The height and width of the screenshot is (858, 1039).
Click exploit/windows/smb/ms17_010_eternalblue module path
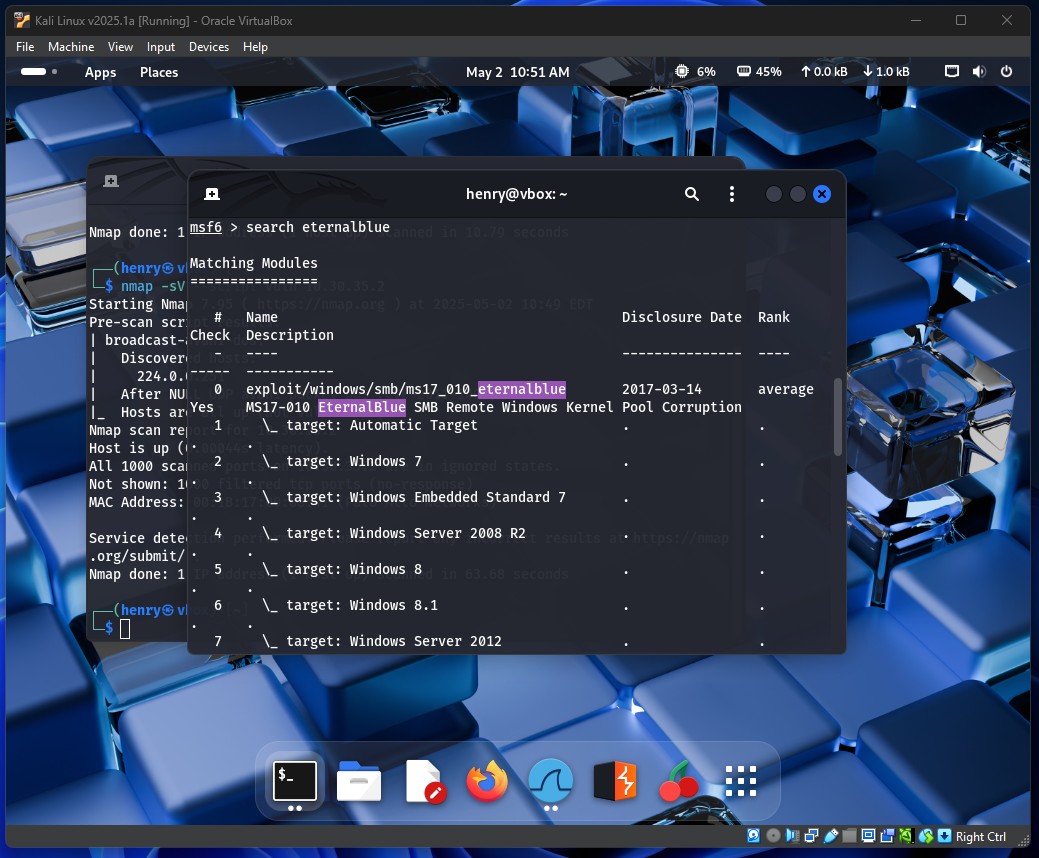click(x=406, y=389)
